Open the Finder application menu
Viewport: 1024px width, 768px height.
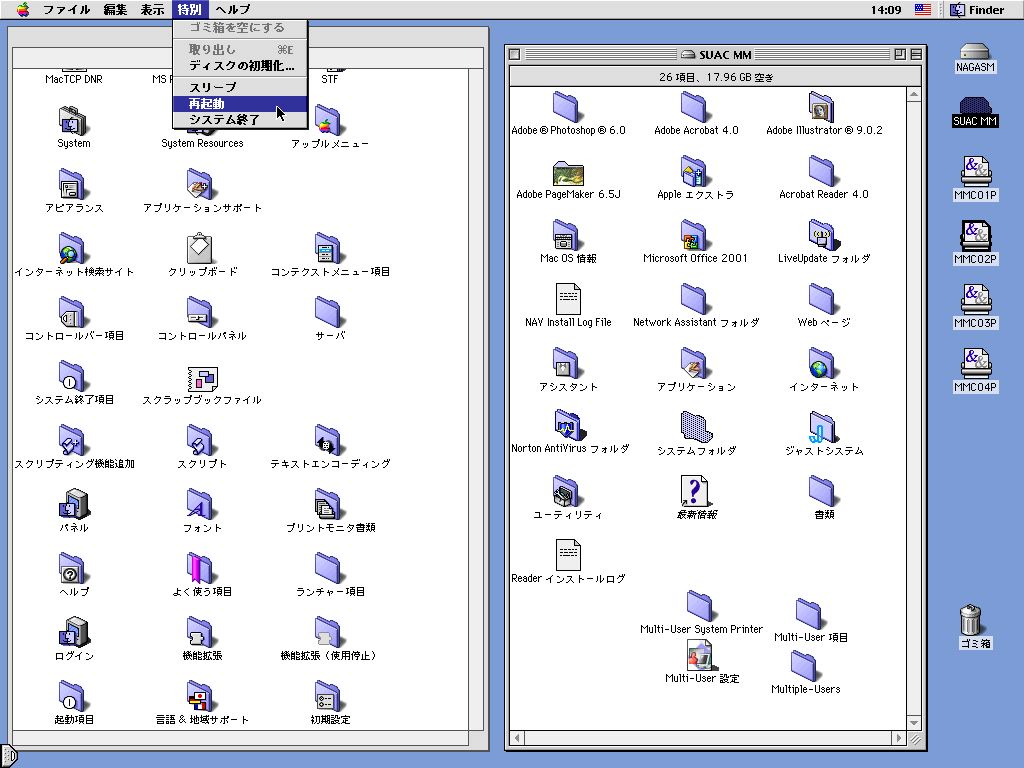977,10
